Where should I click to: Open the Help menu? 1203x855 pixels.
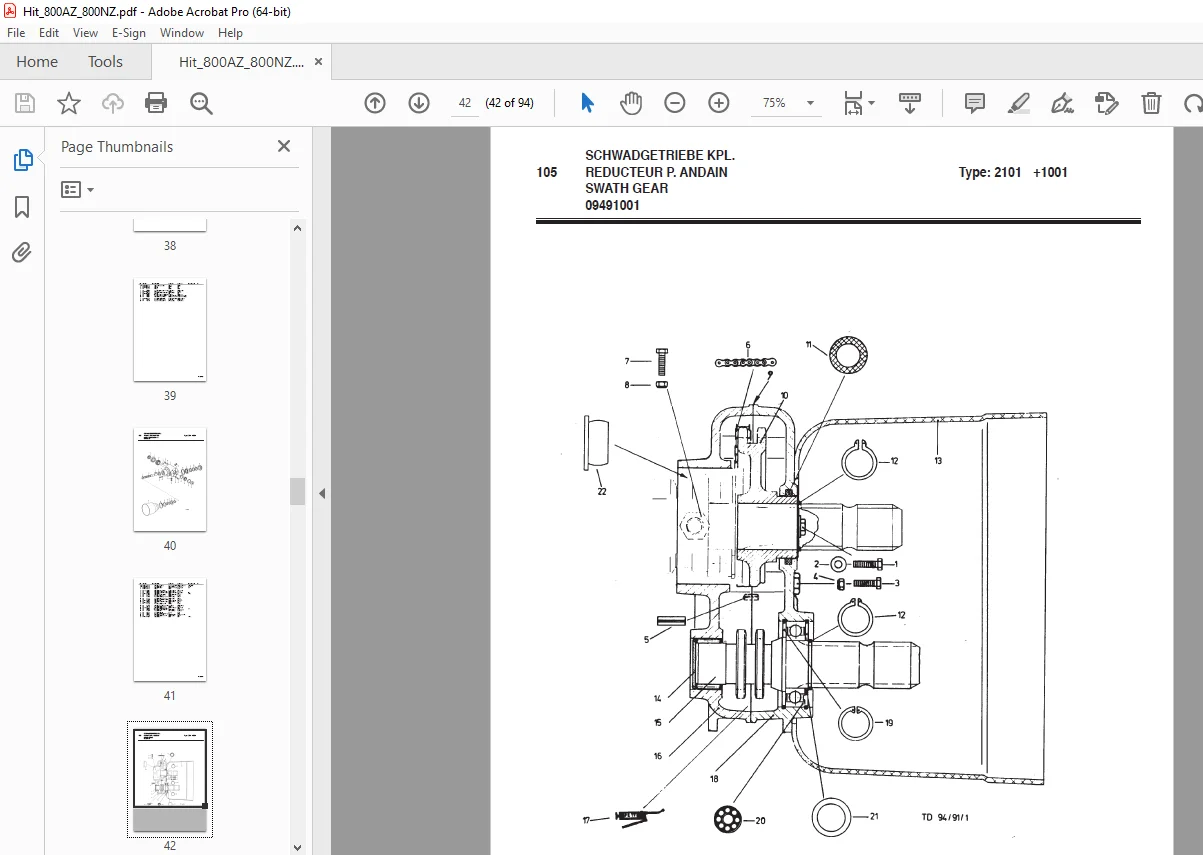tap(230, 33)
